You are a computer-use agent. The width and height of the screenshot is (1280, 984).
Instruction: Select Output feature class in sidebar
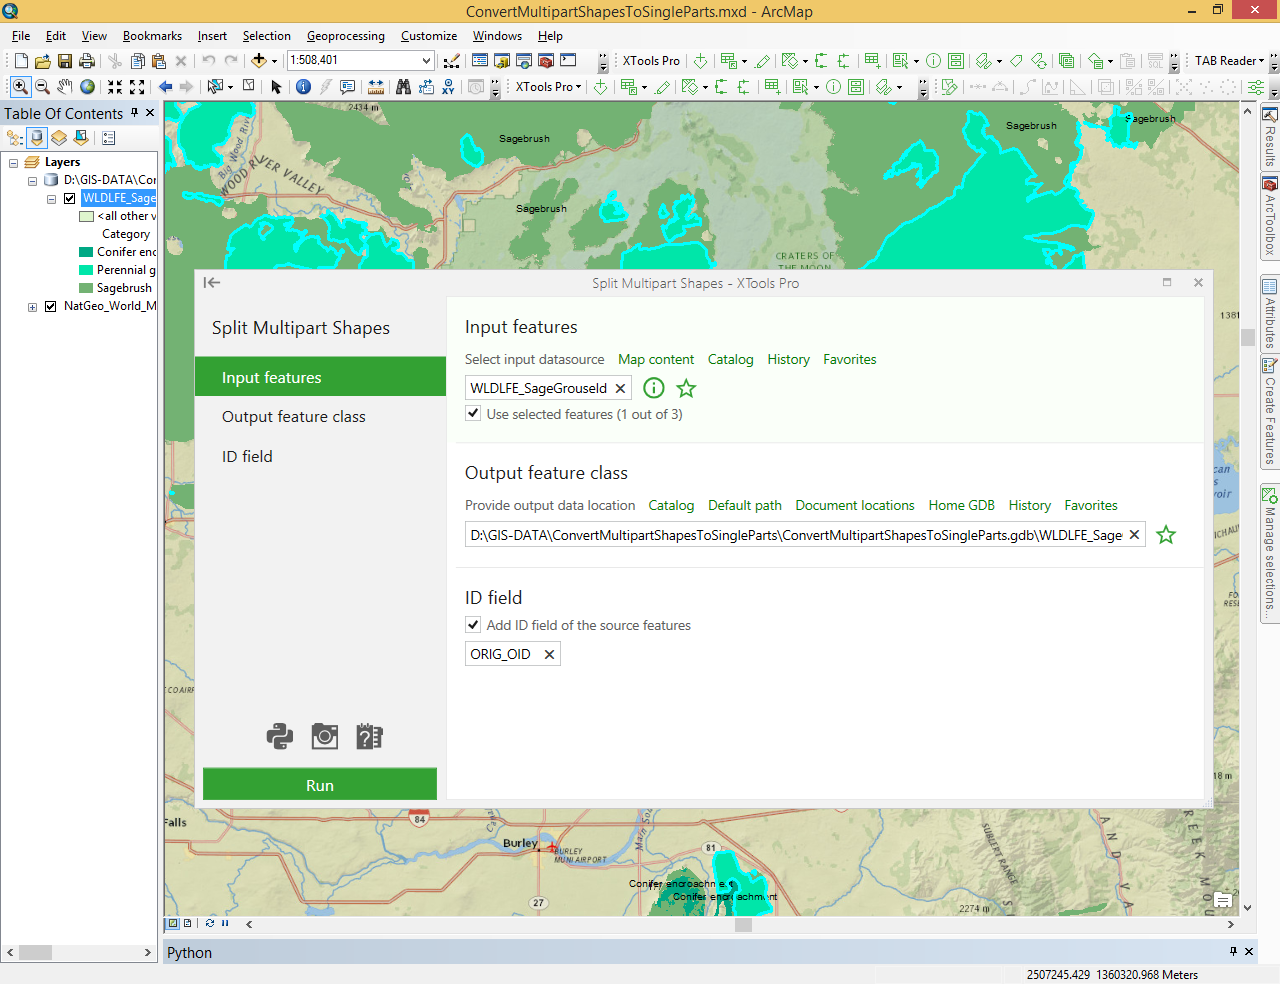pyautogui.click(x=294, y=417)
